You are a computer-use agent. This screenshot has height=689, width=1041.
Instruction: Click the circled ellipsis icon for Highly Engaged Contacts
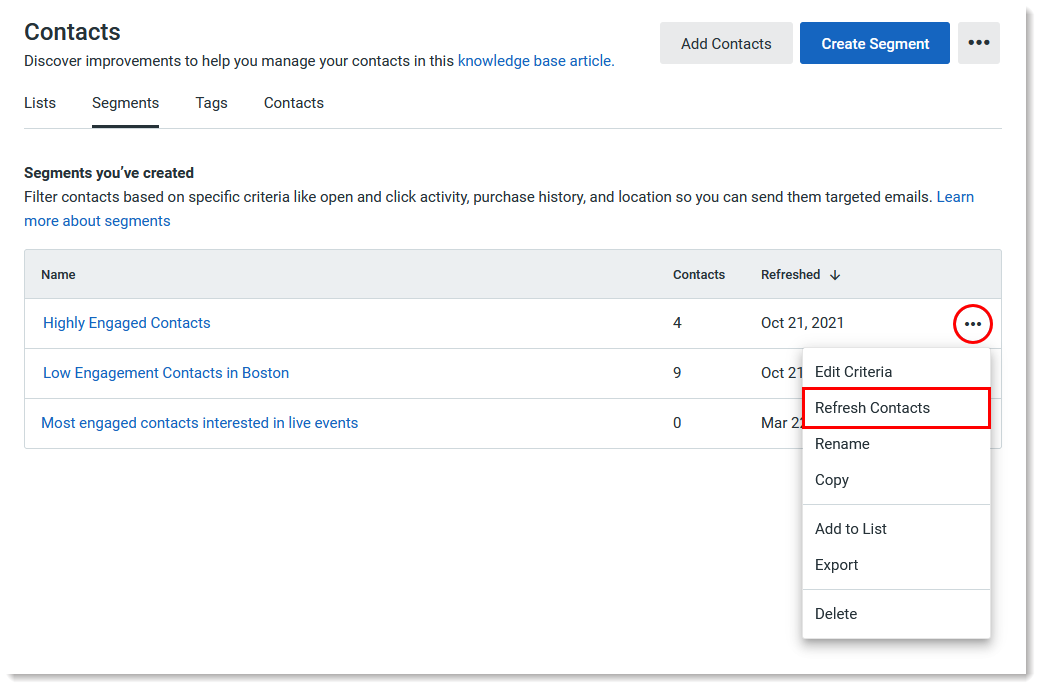pyautogui.click(x=972, y=323)
